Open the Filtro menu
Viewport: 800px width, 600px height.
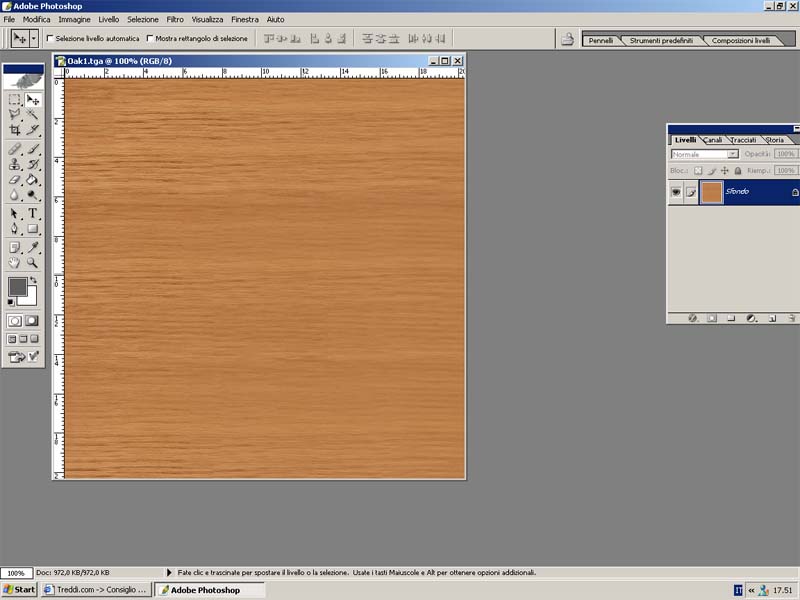(x=174, y=19)
